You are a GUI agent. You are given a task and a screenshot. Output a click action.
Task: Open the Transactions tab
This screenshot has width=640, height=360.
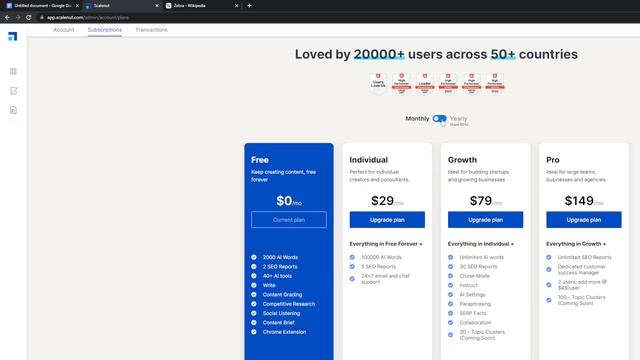pos(151,30)
